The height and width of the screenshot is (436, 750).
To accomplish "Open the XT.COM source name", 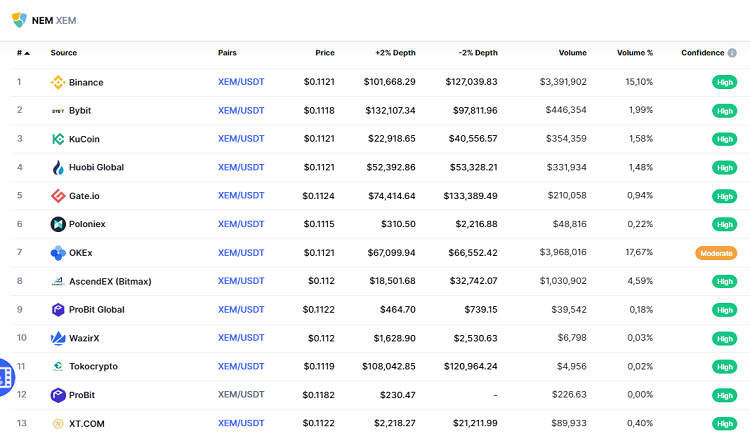I will 87,424.
